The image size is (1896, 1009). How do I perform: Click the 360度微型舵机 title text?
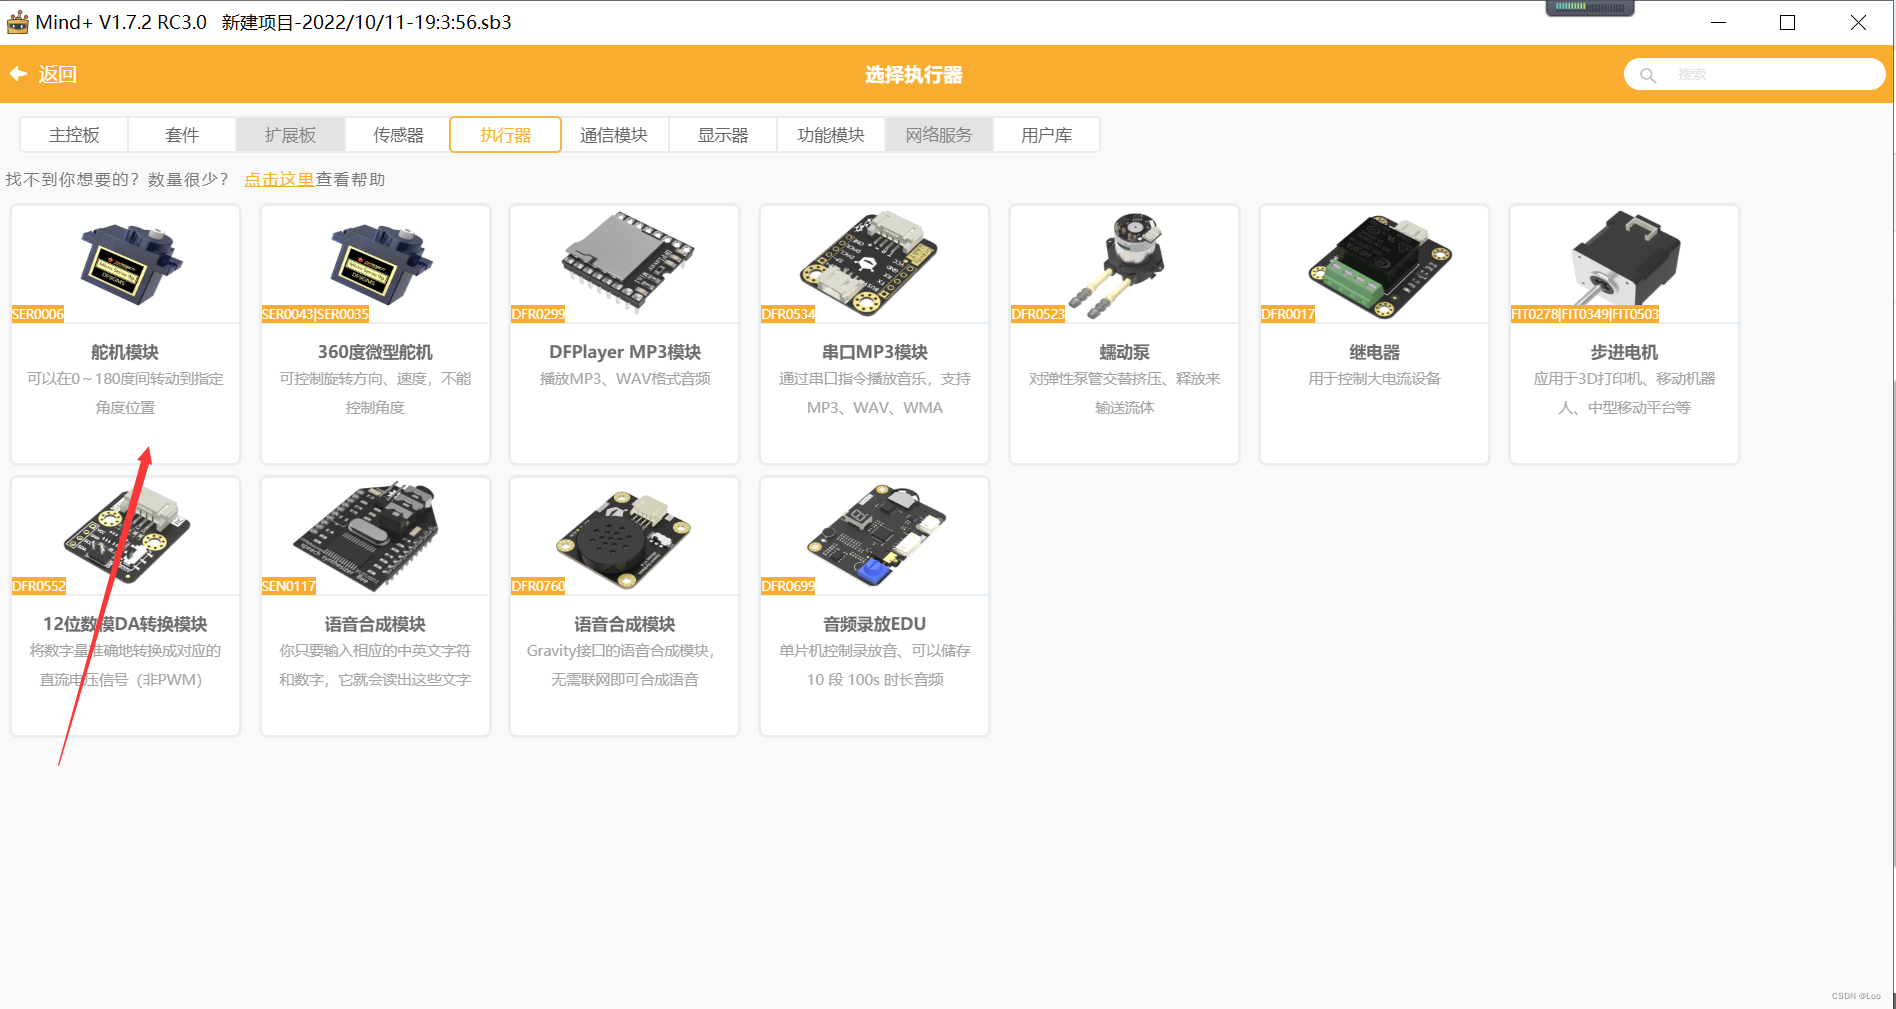click(x=375, y=352)
